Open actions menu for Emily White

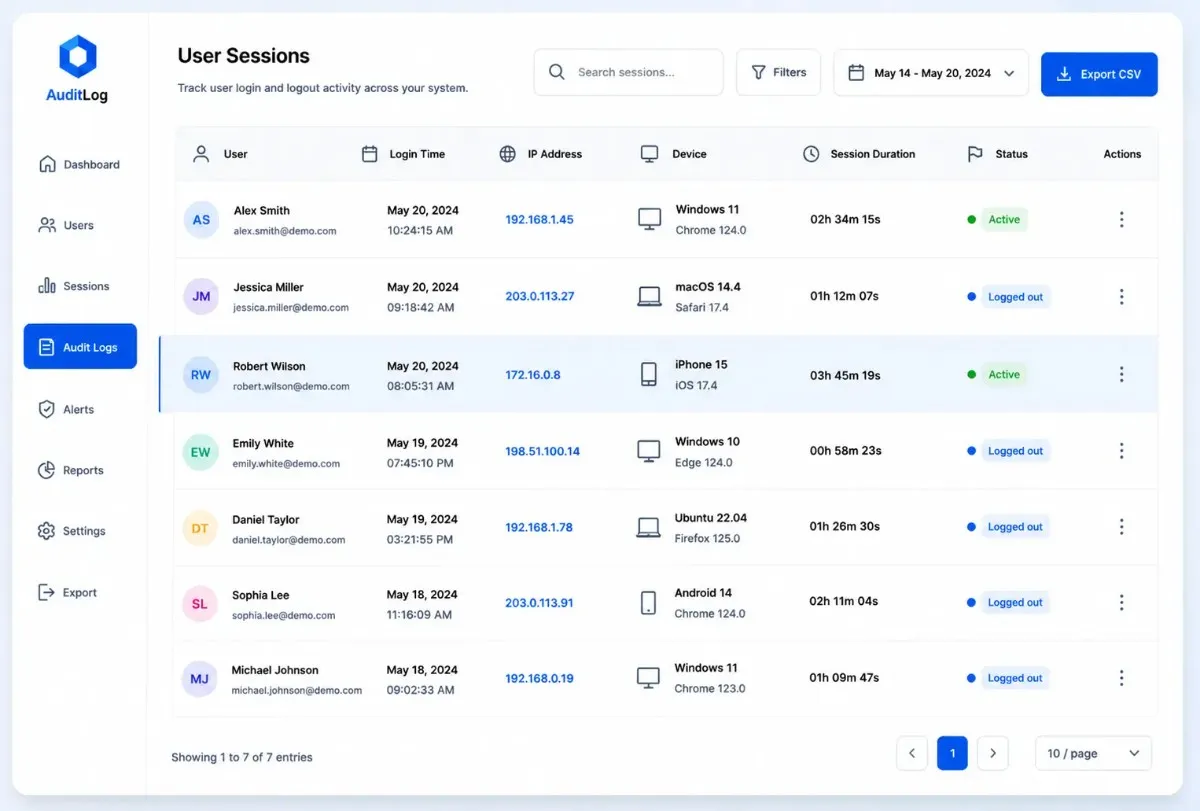point(1122,451)
